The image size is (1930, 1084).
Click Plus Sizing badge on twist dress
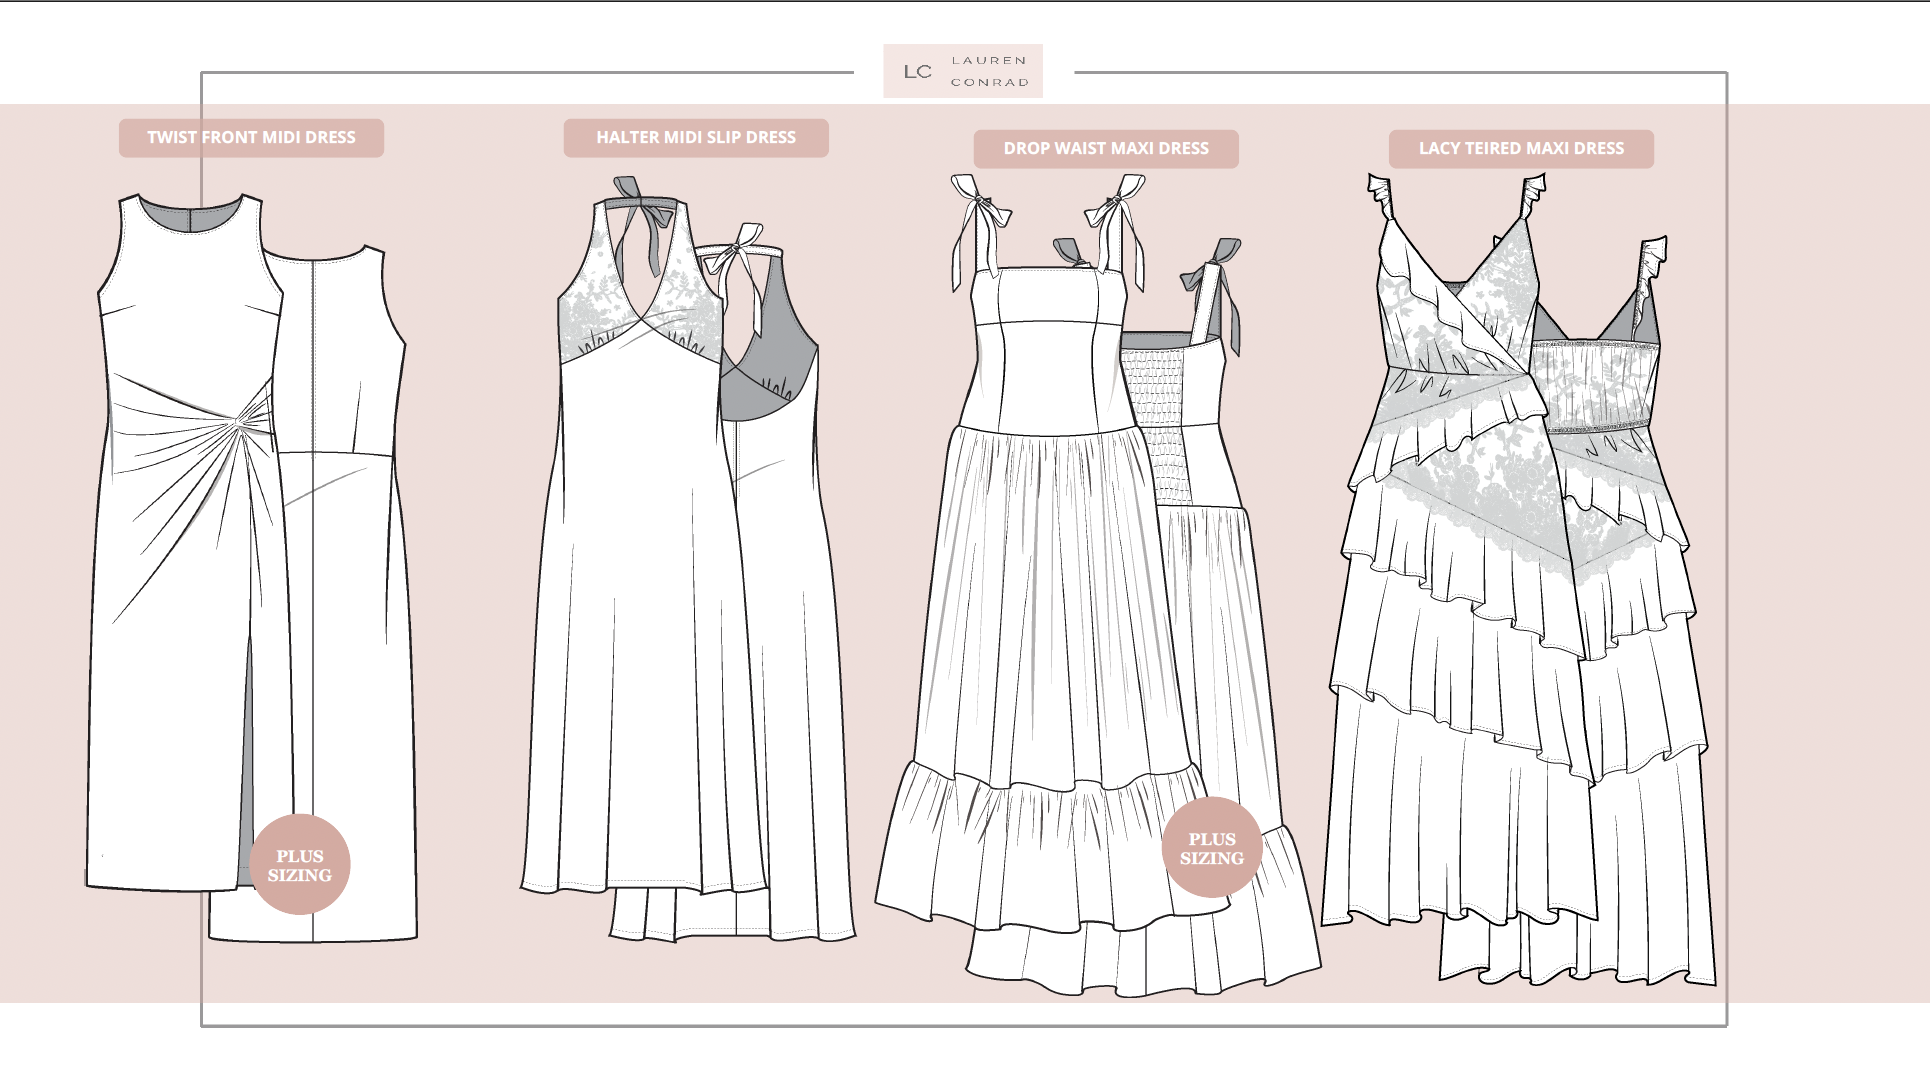[299, 865]
